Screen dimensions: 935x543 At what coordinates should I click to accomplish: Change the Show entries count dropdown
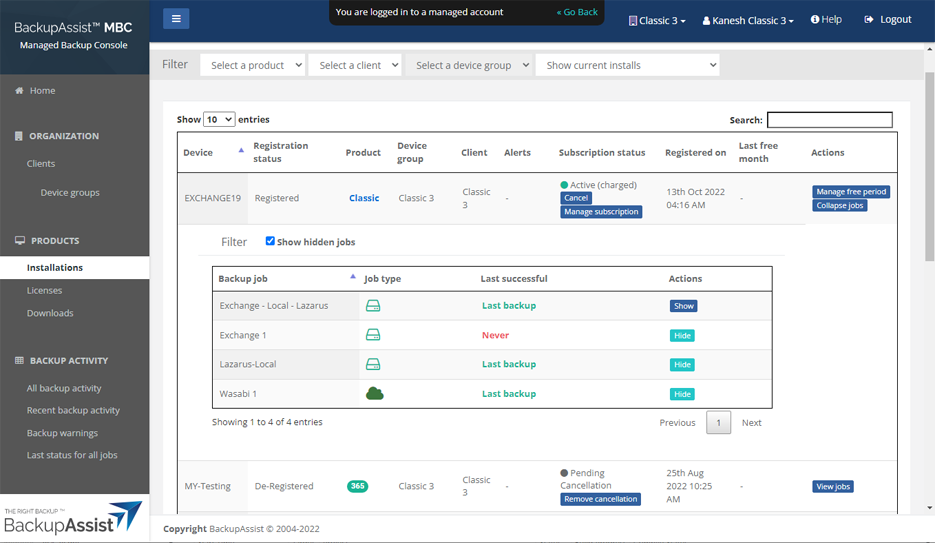pyautogui.click(x=219, y=119)
